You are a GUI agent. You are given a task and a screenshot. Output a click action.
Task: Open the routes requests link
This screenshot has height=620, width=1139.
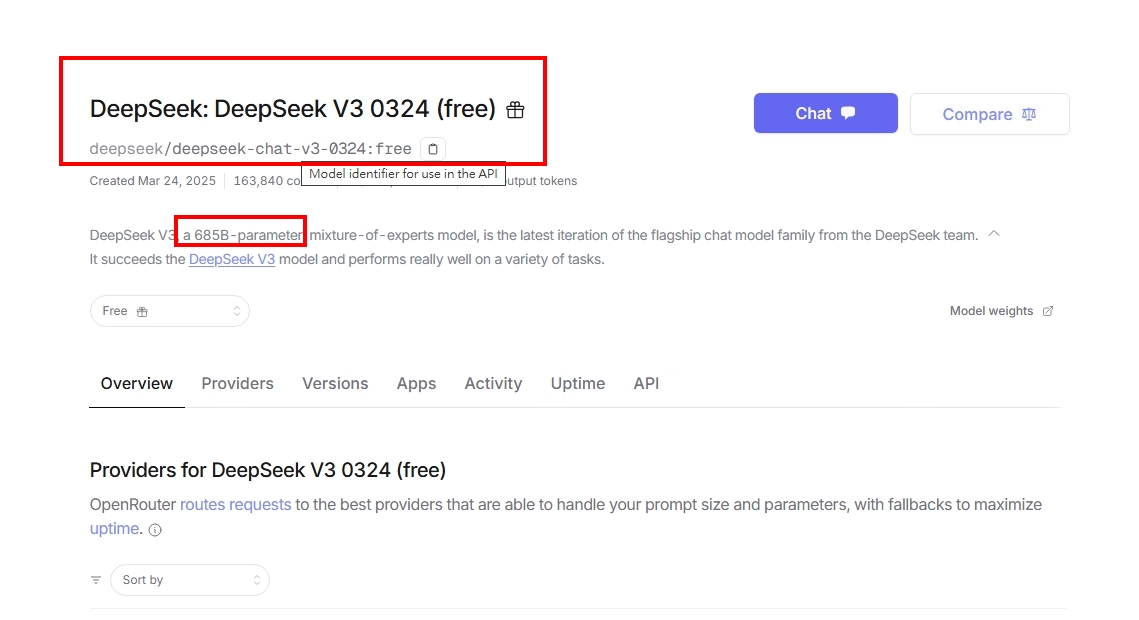tap(235, 505)
